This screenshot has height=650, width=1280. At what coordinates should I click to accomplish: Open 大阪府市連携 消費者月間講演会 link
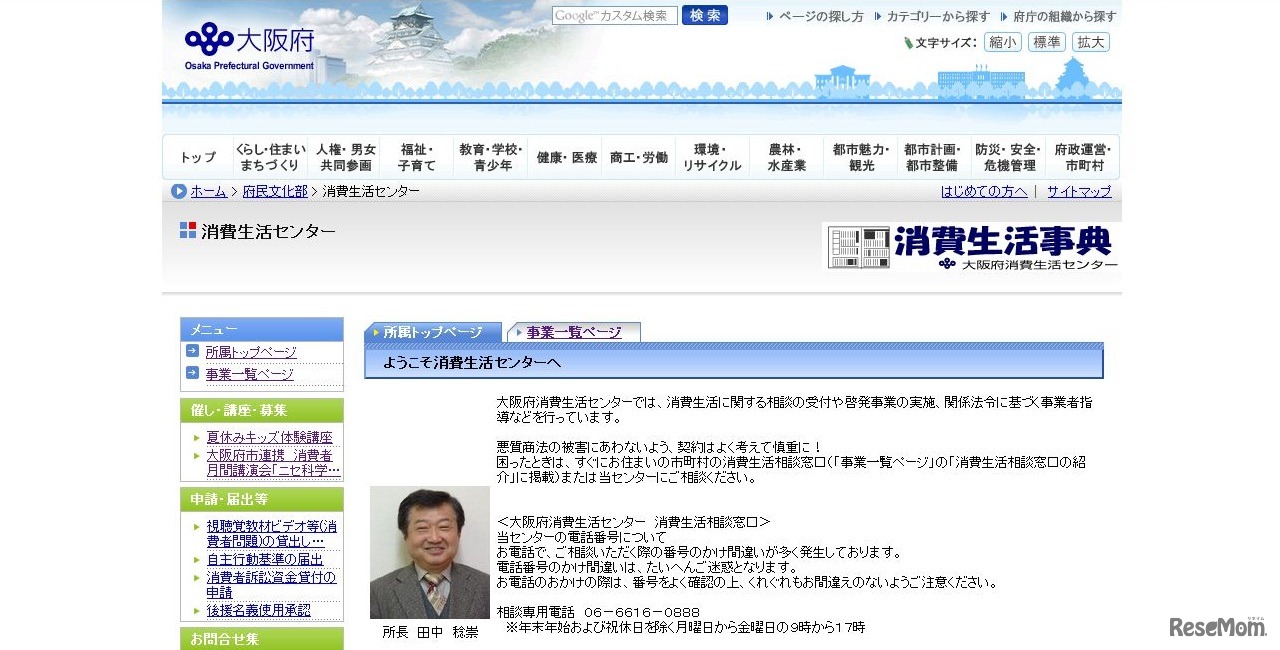273,462
